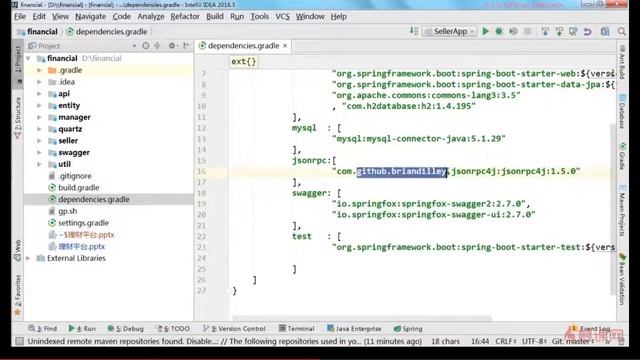Start debugging with the bug icon
This screenshot has height=360, width=640.
click(x=499, y=31)
